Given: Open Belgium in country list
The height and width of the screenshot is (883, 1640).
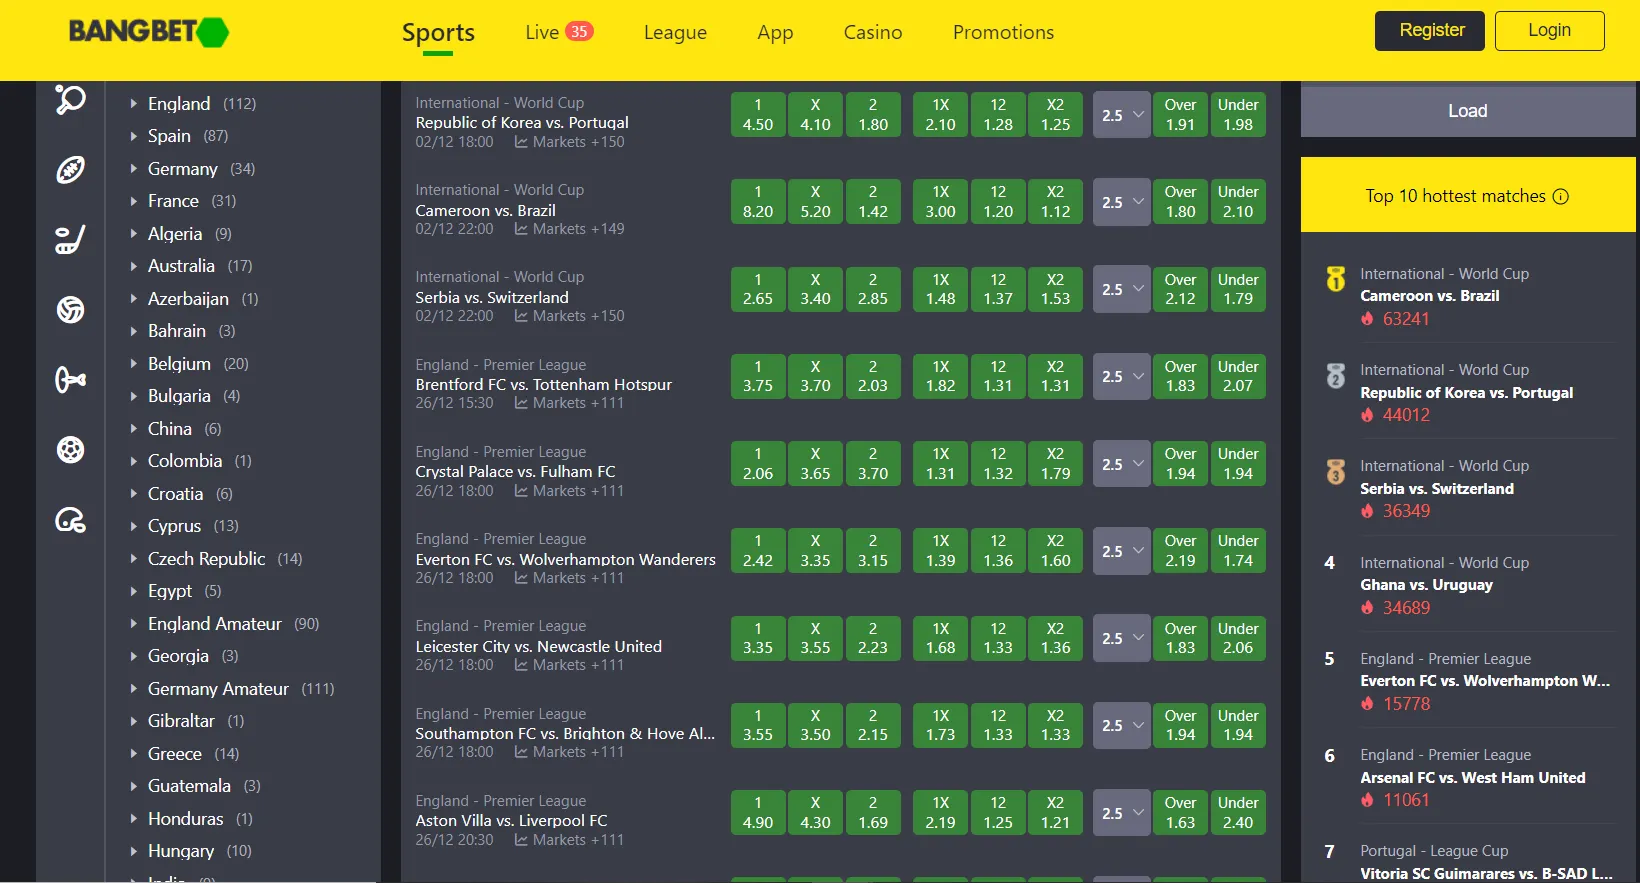Looking at the screenshot, I should [x=179, y=364].
